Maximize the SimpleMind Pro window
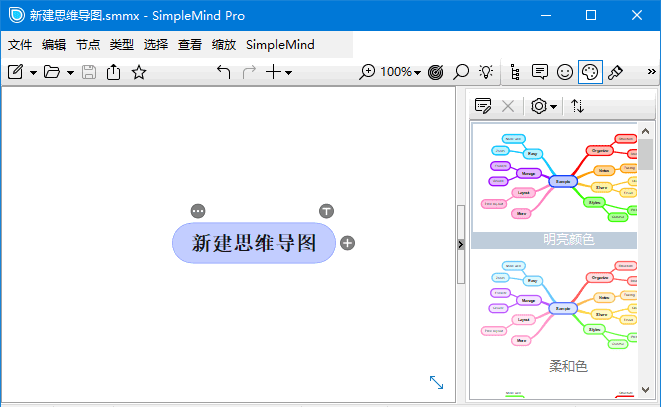 [591, 15]
